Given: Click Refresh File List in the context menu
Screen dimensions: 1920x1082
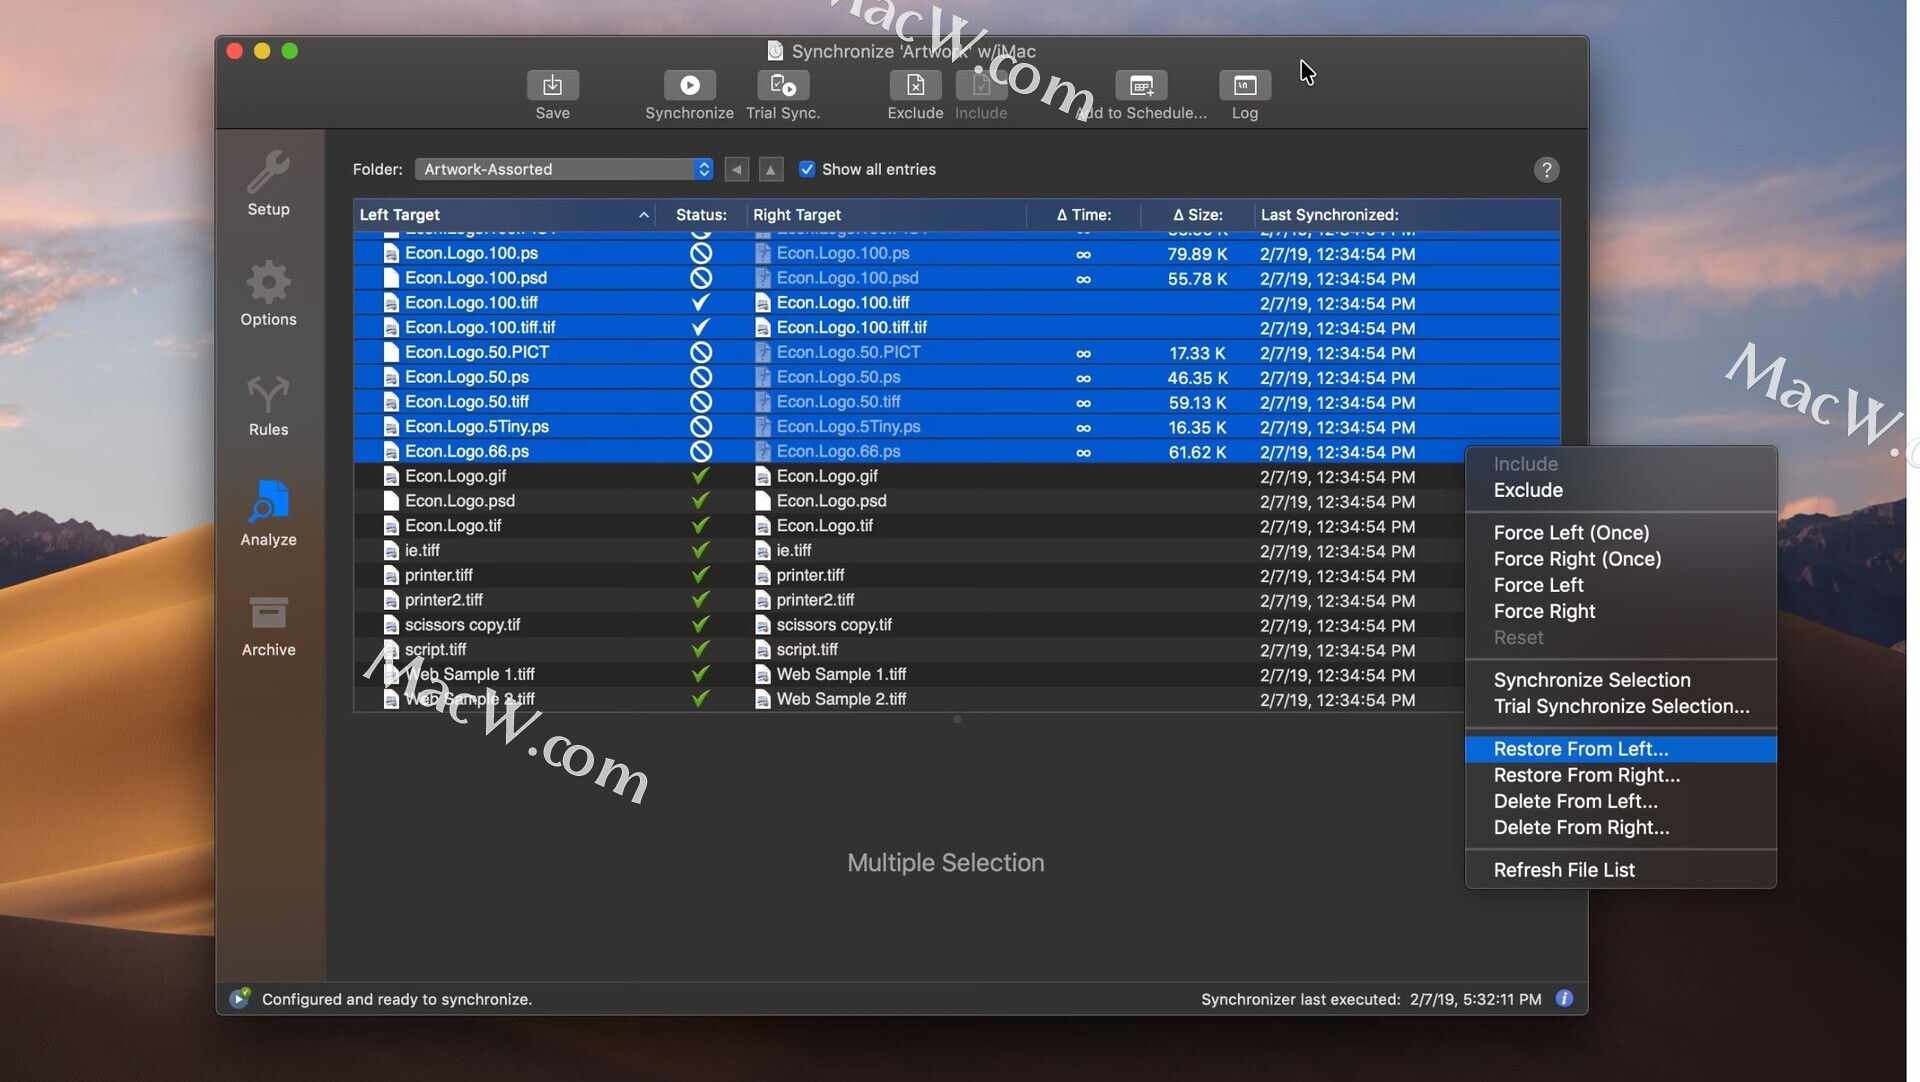Looking at the screenshot, I should coord(1564,870).
